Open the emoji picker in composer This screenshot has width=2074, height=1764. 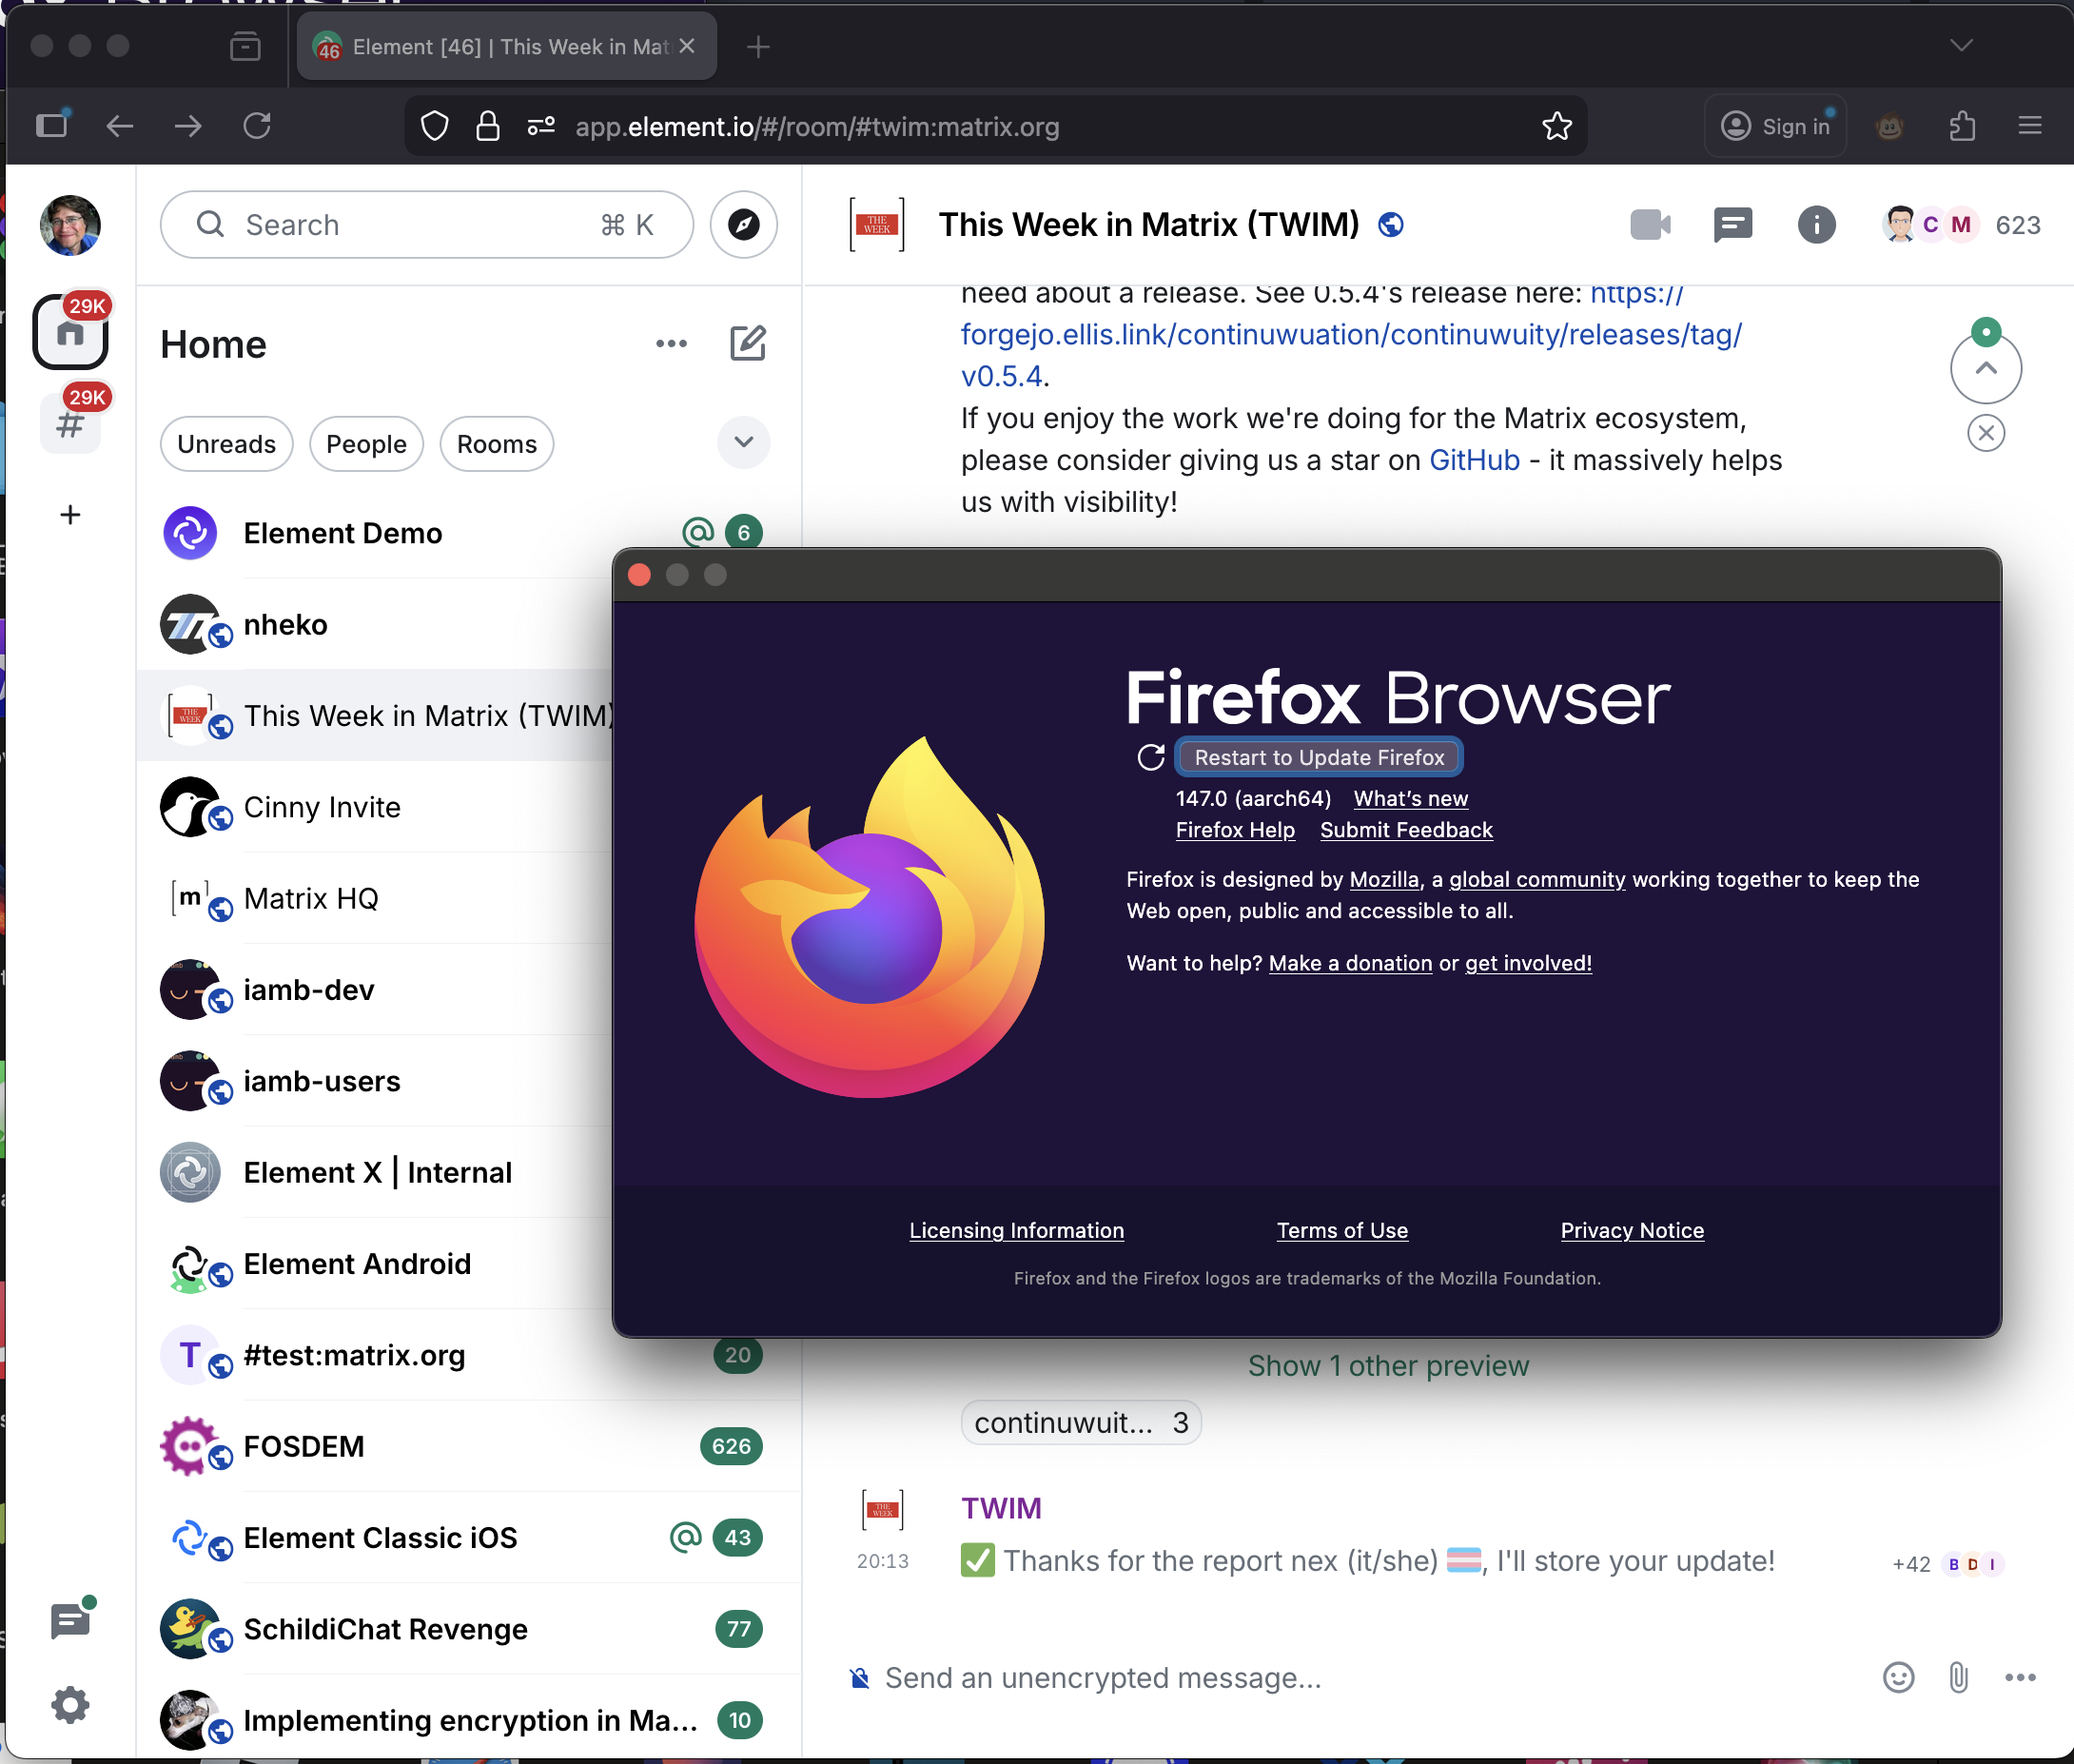click(1898, 1677)
